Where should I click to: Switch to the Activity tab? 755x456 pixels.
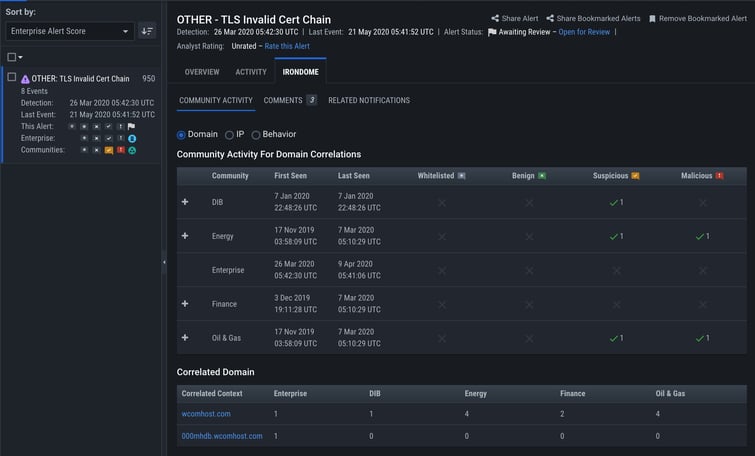(x=251, y=72)
